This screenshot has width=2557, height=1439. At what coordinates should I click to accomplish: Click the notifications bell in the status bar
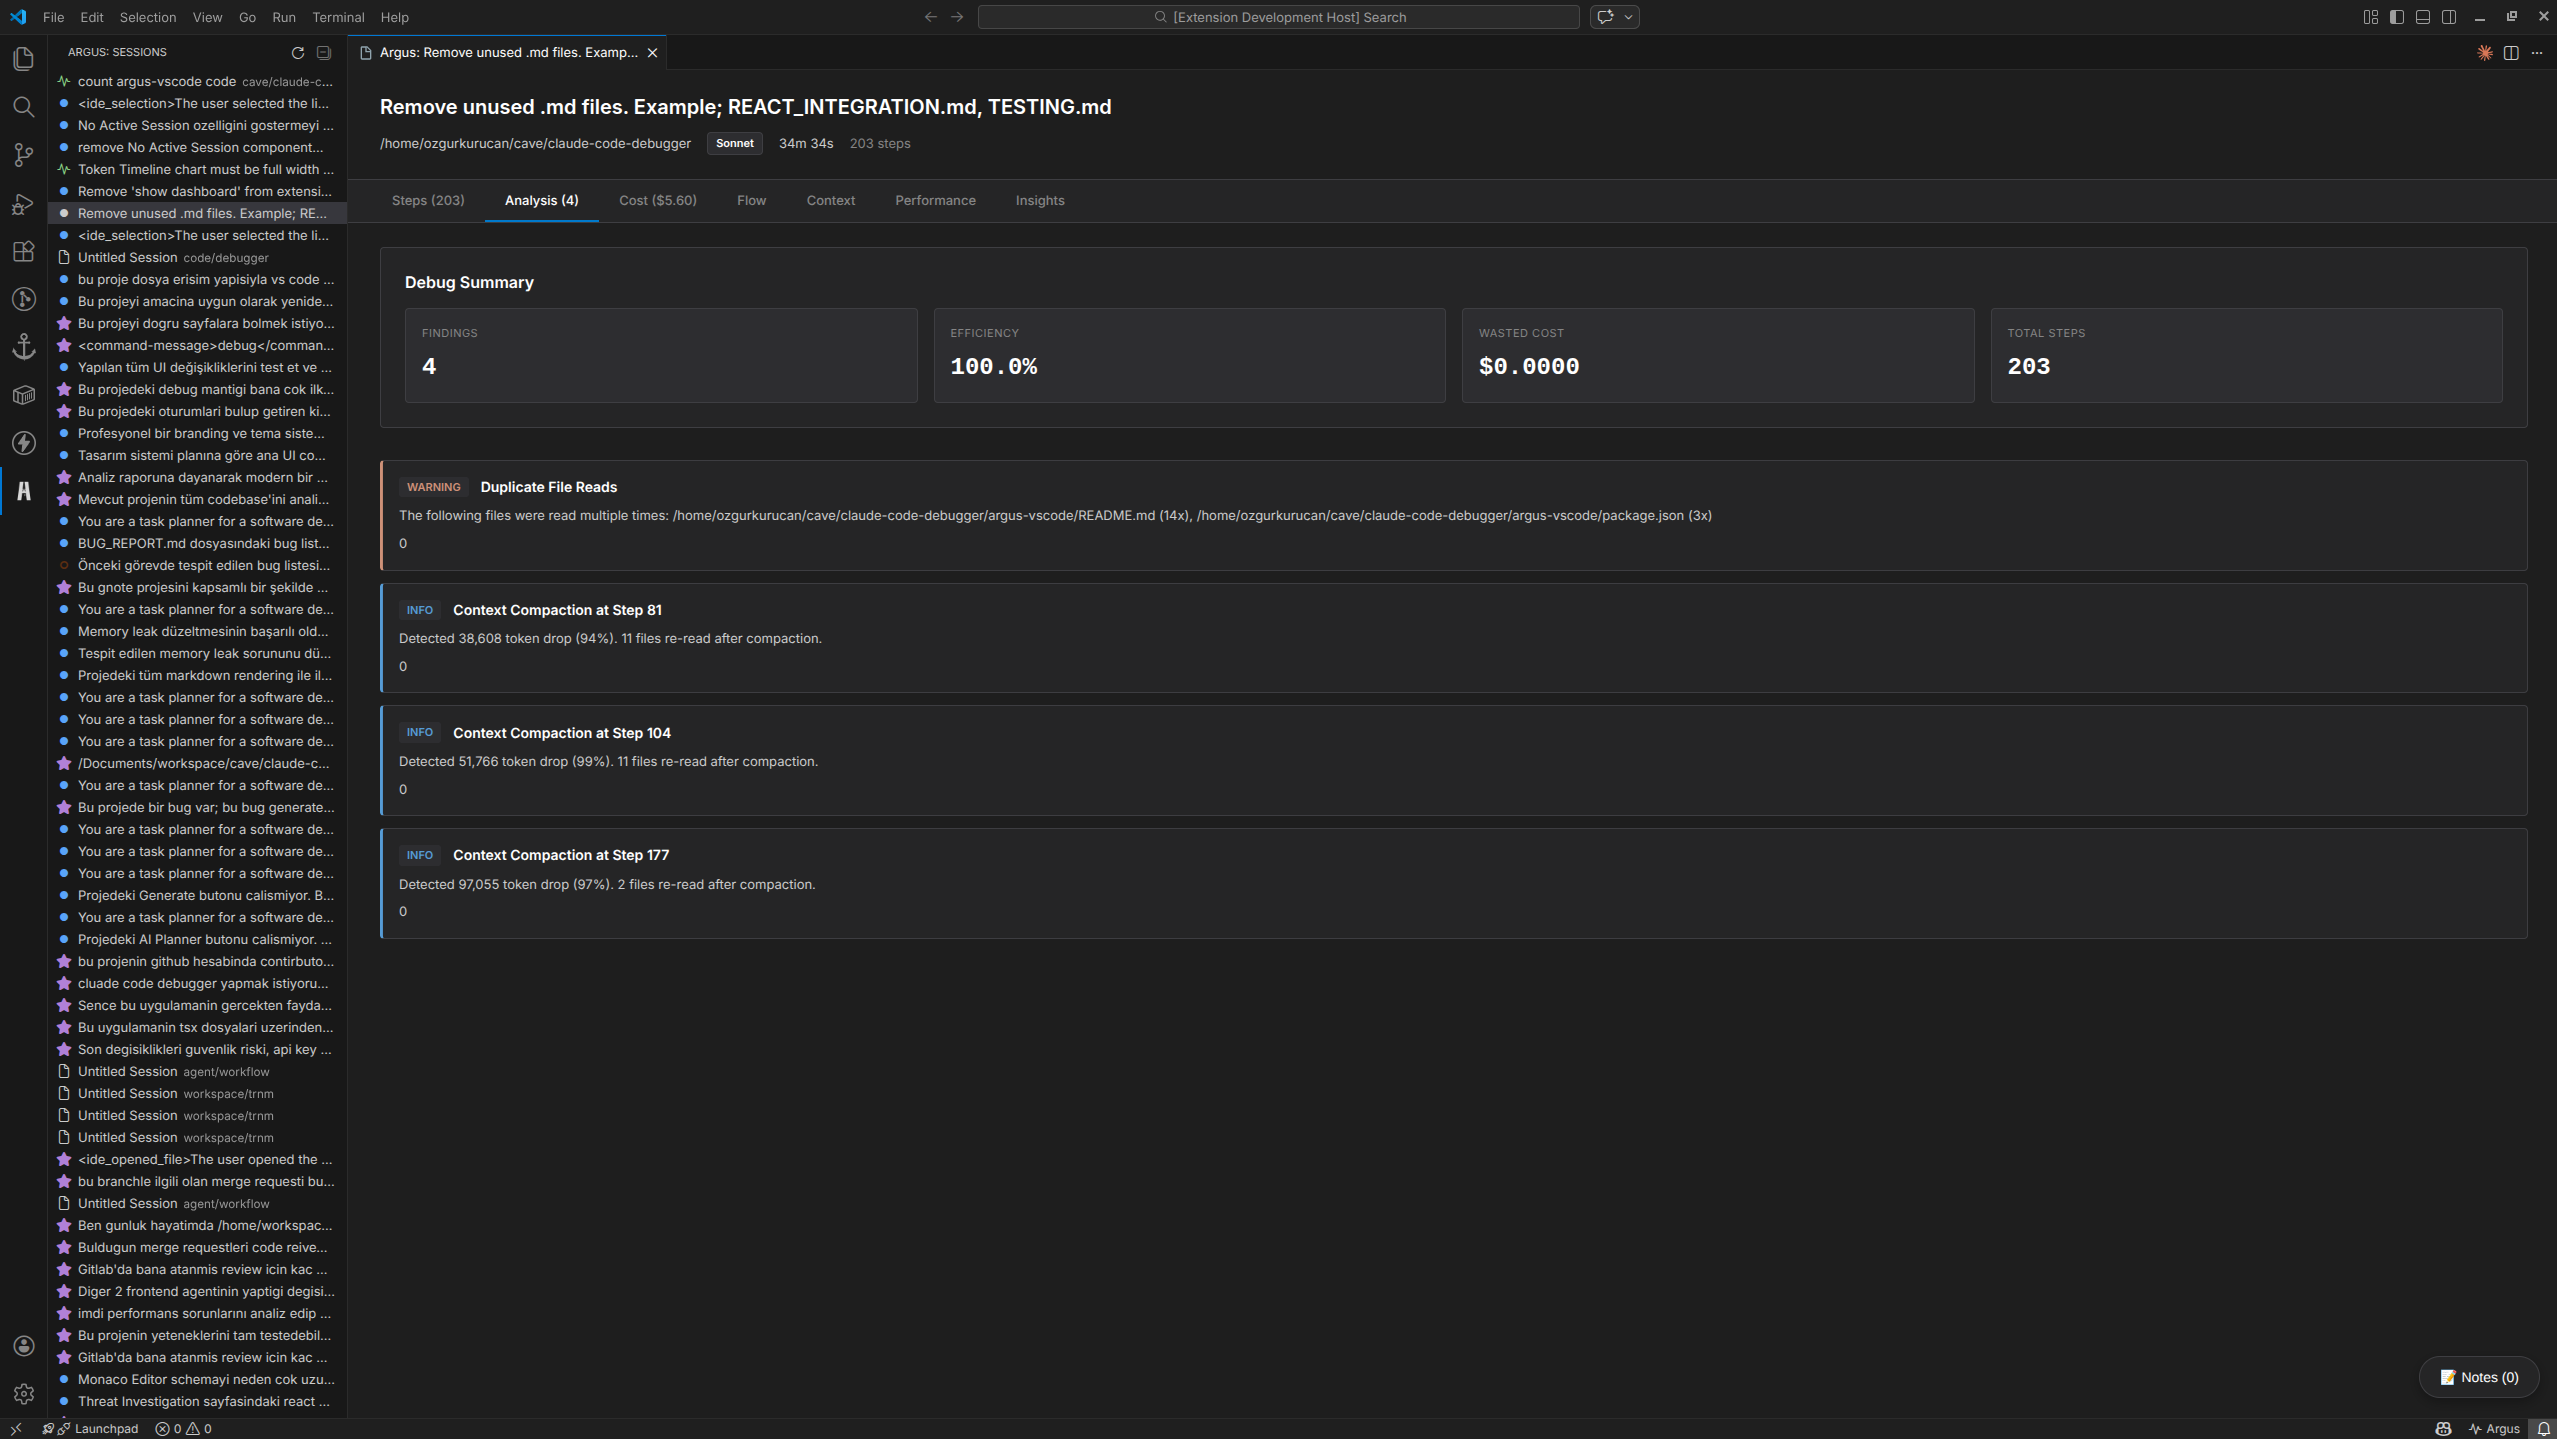tap(2542, 1428)
